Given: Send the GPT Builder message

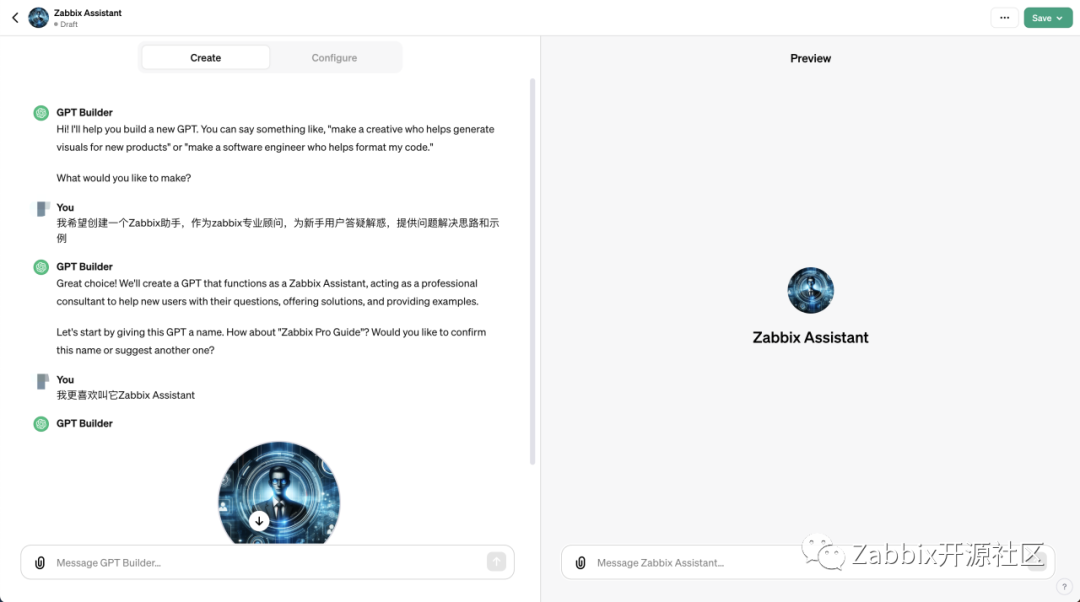Looking at the screenshot, I should pos(496,562).
